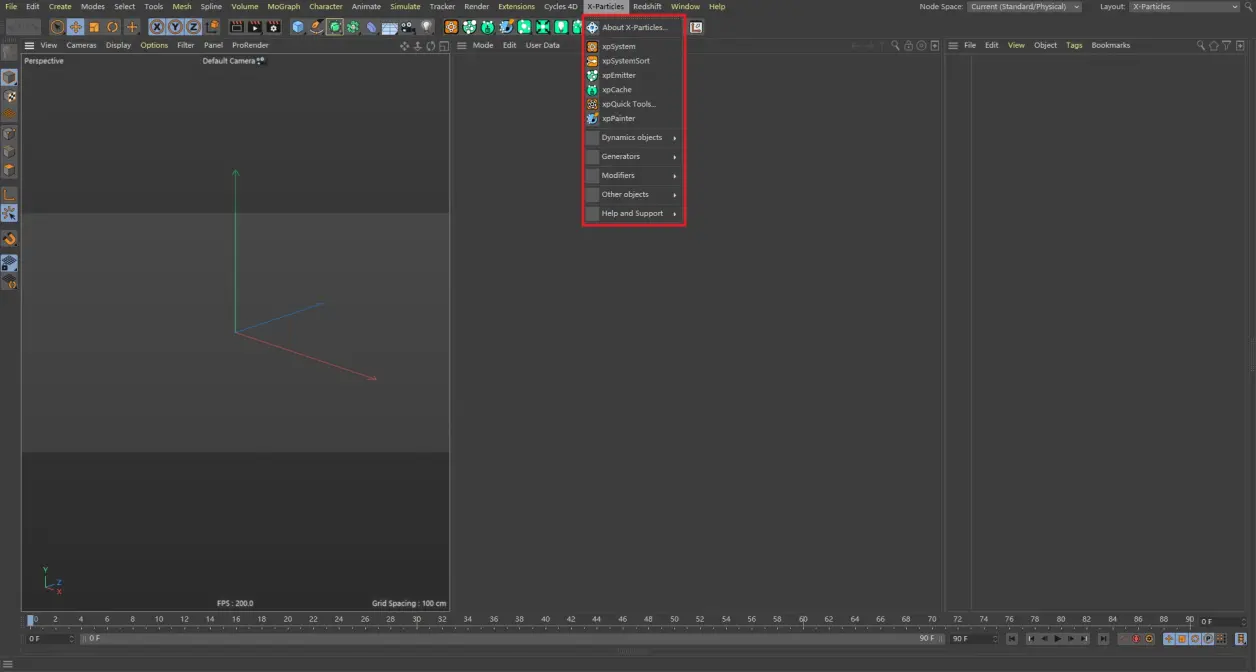Click frame 30 on the timeline slider
This screenshot has height=672, width=1256.
[417, 620]
